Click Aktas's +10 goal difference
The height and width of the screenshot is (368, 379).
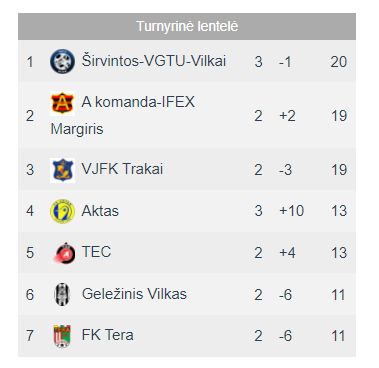pos(291,211)
